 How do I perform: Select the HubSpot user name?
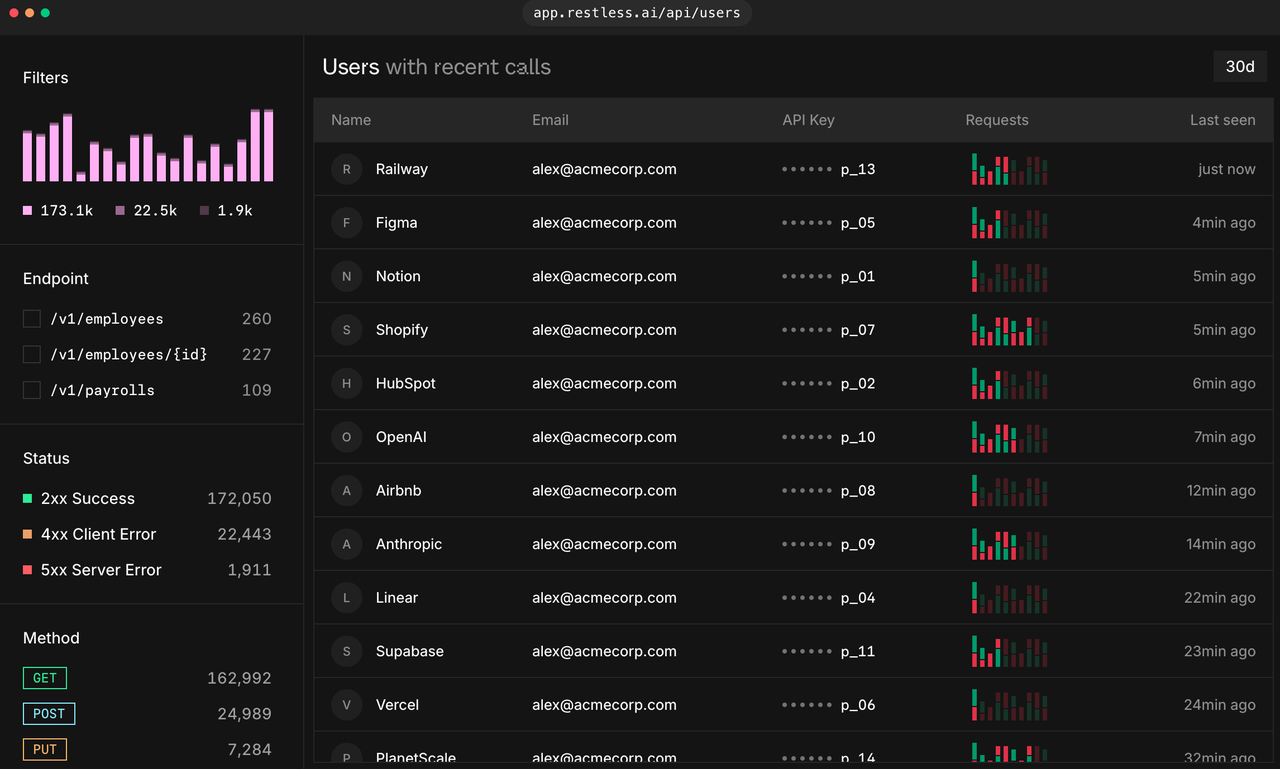click(406, 383)
